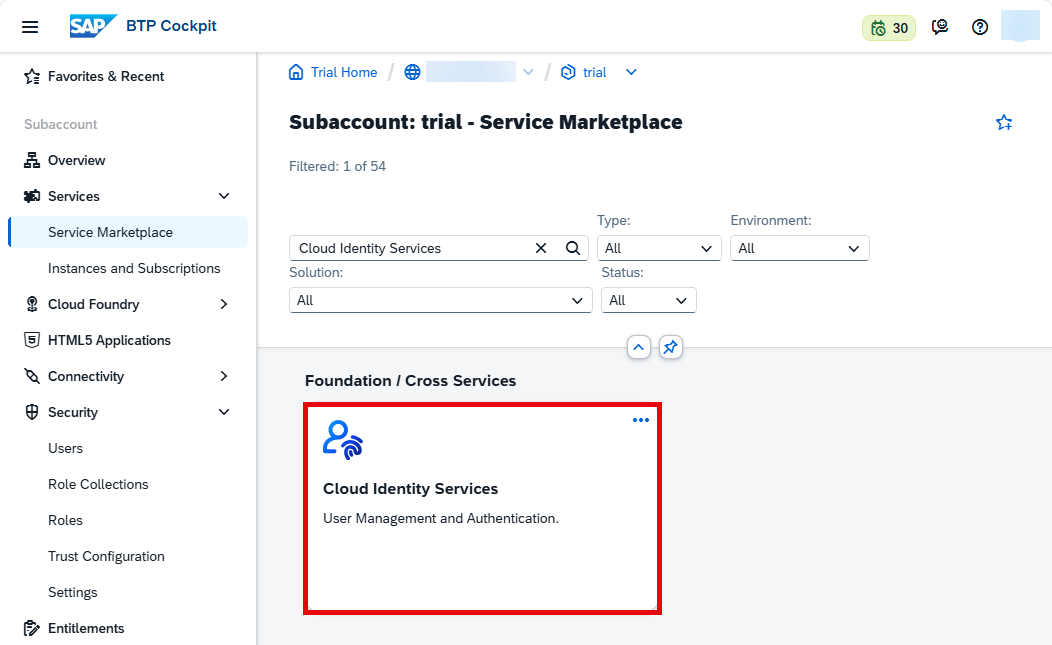Click the Foundation / Cross Services heading

pyautogui.click(x=411, y=381)
